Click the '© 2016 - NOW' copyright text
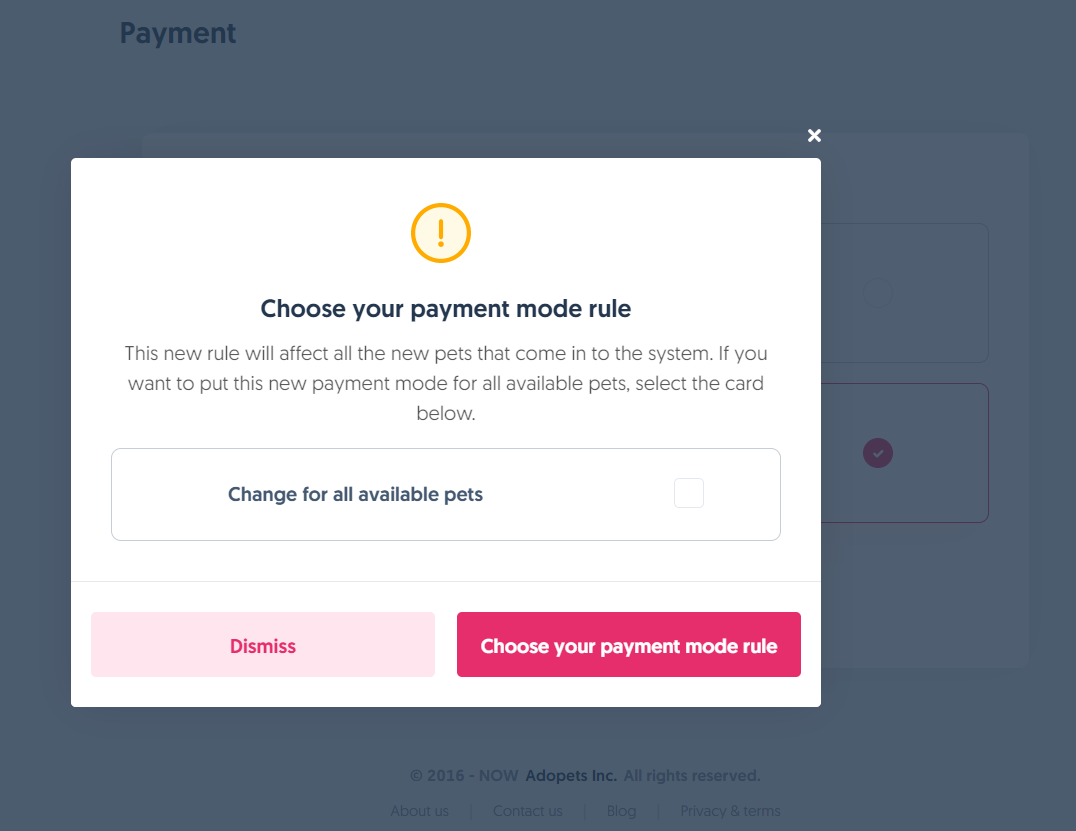This screenshot has width=1076, height=831. point(463,776)
